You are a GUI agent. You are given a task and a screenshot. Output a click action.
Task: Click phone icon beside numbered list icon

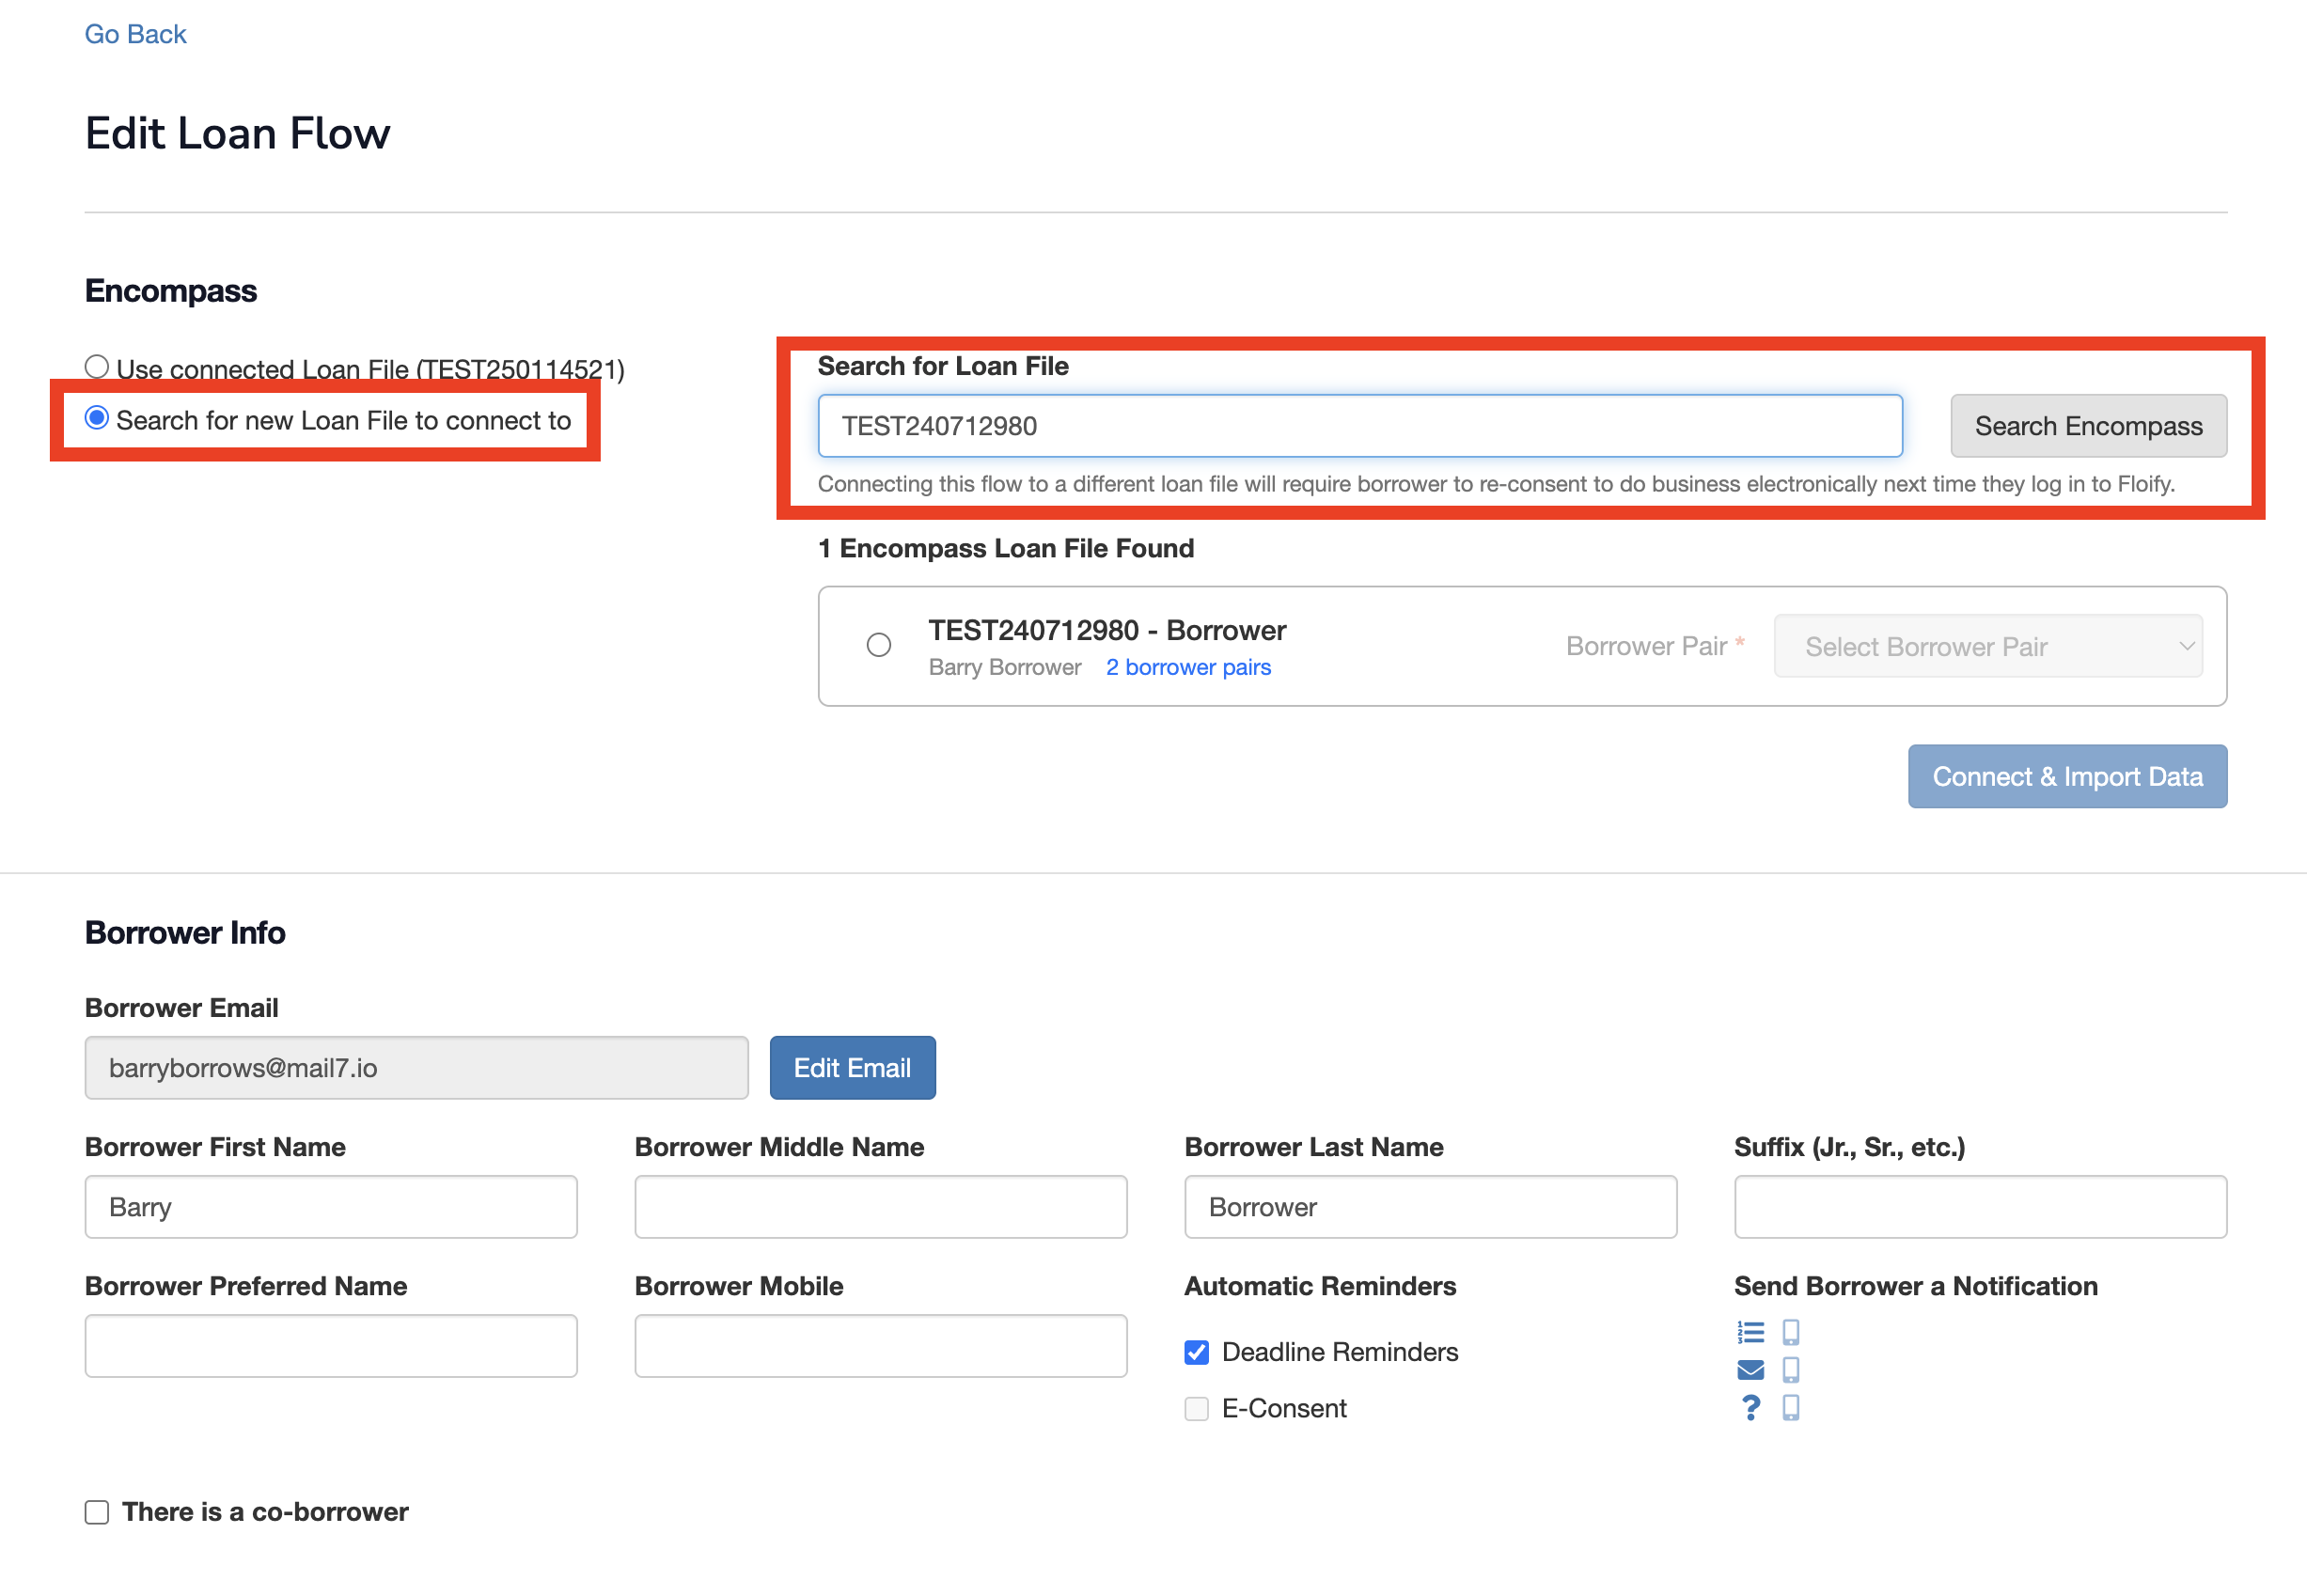[1791, 1332]
